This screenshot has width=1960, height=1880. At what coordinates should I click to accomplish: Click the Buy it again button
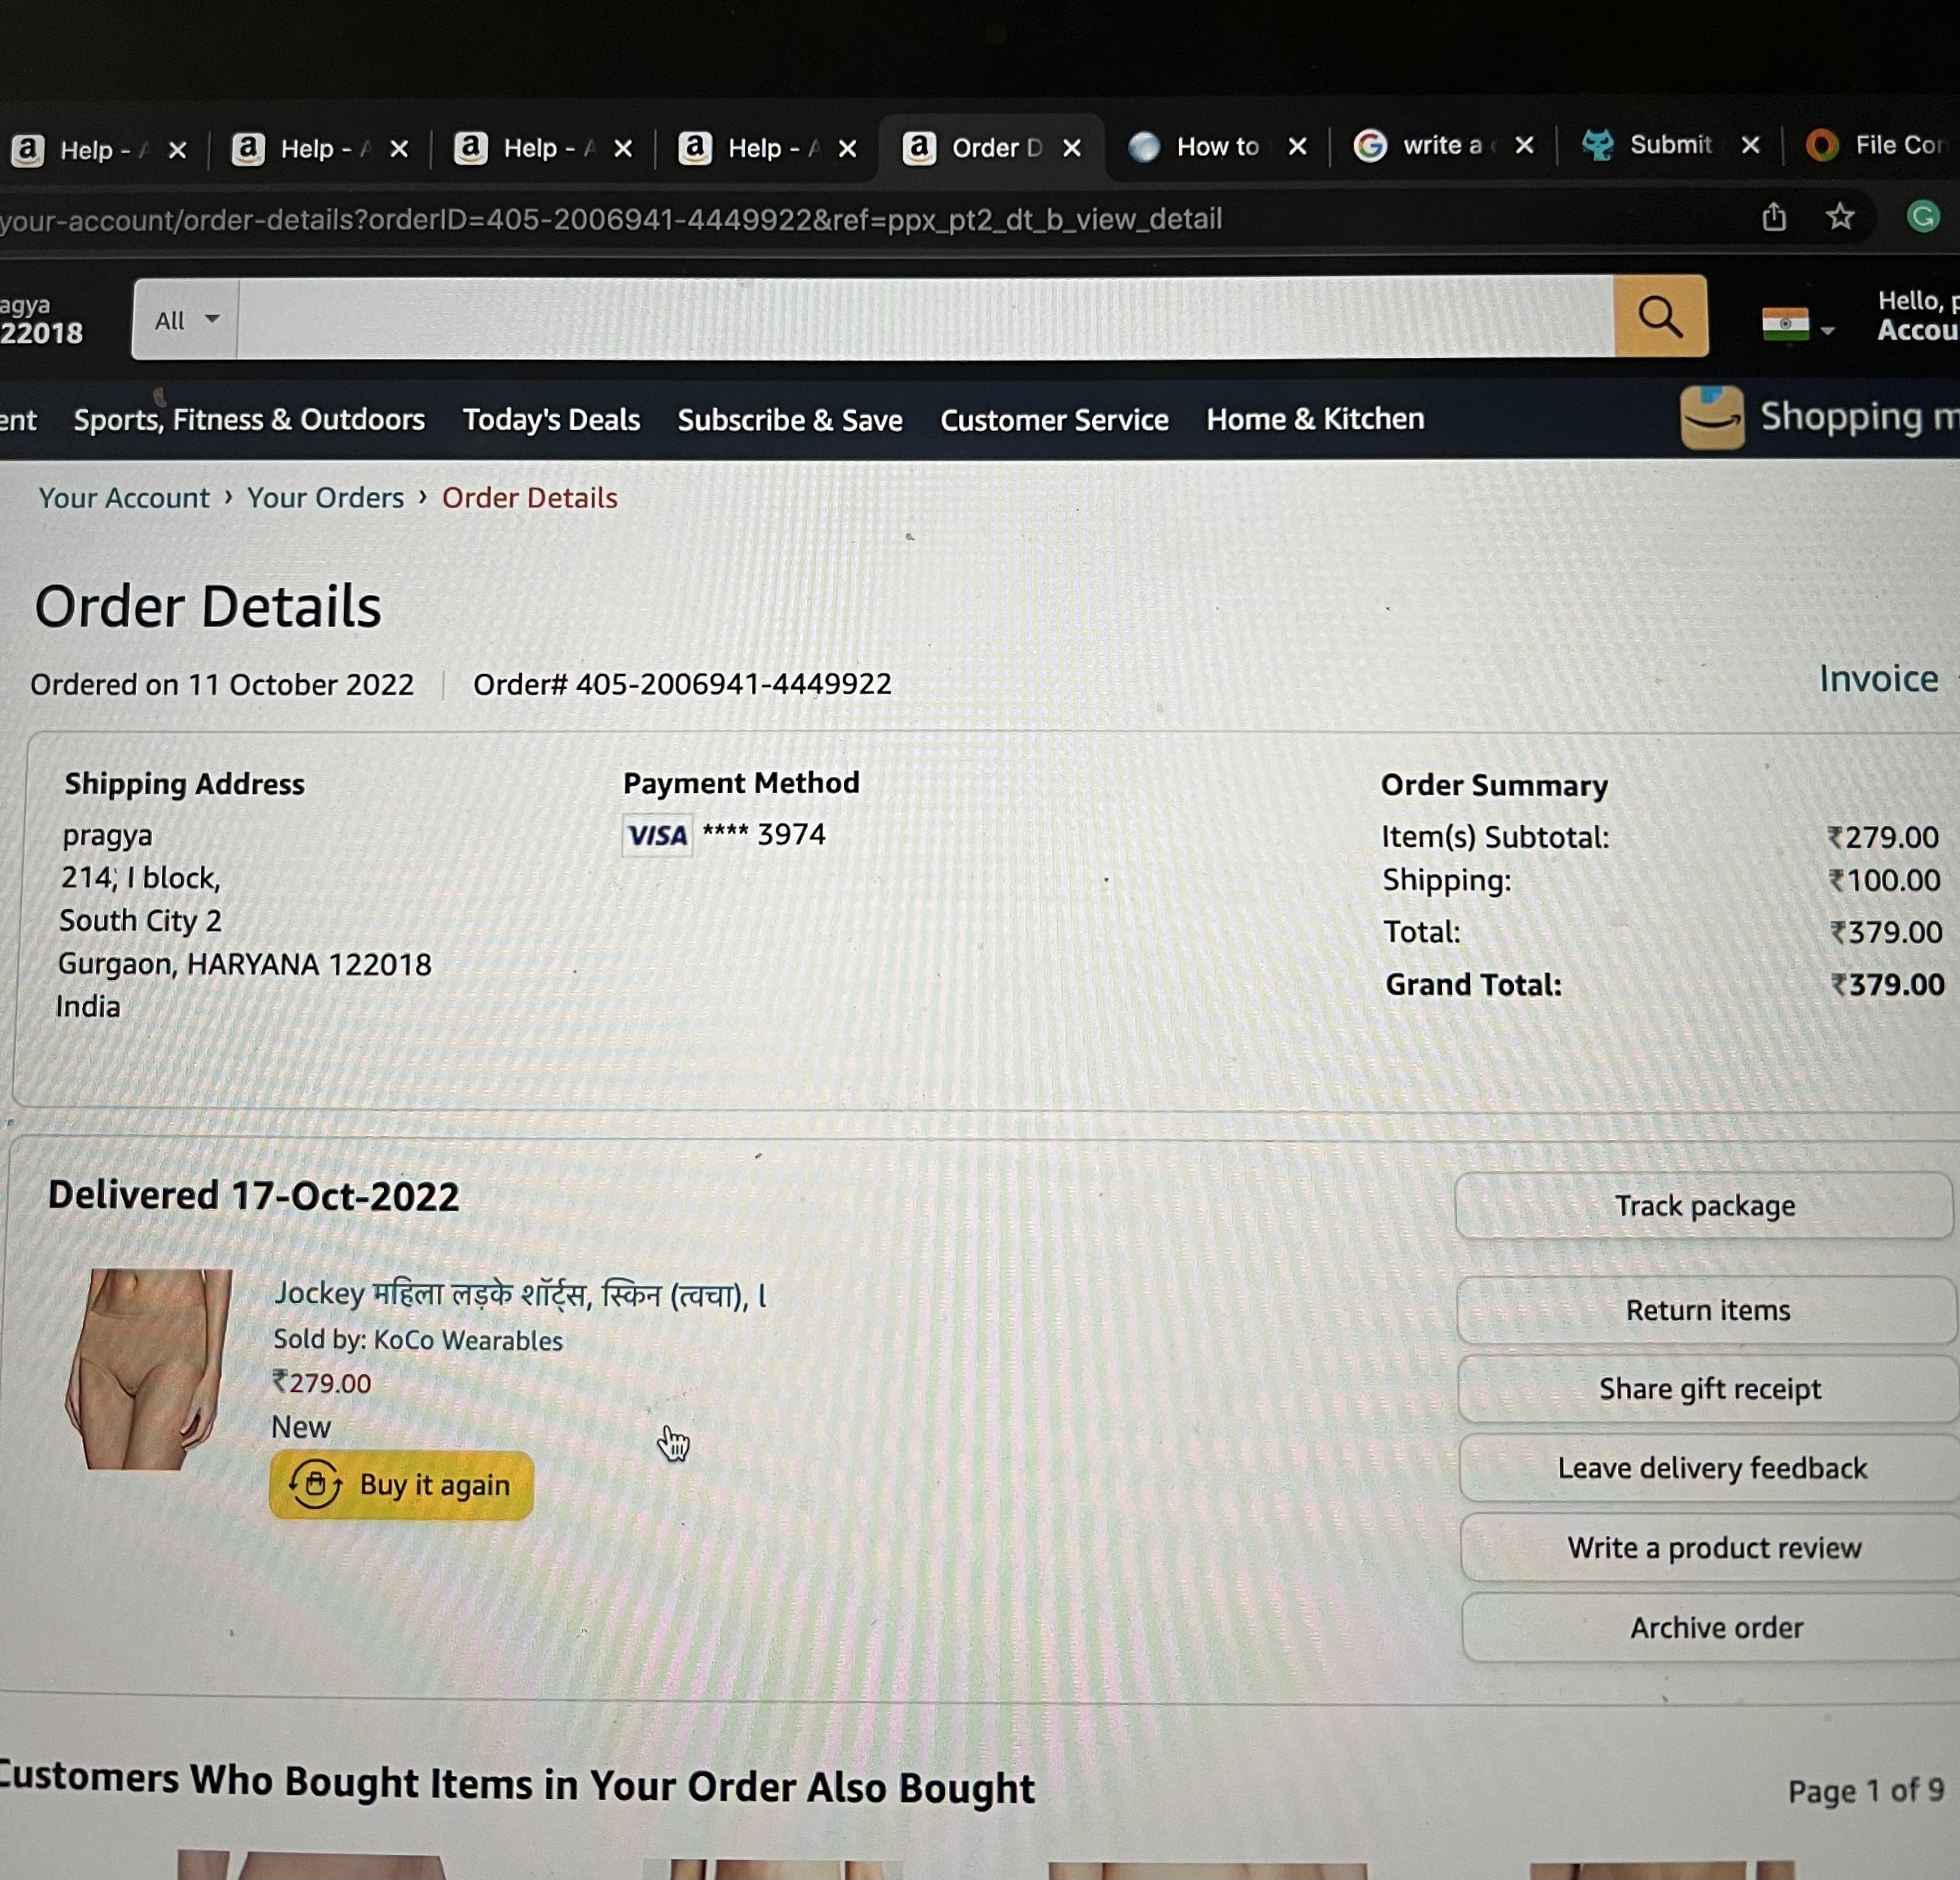point(401,1485)
